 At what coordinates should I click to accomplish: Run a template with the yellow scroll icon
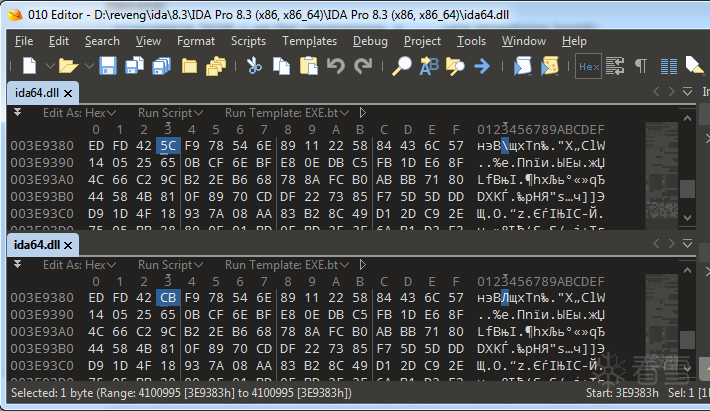[x=550, y=66]
